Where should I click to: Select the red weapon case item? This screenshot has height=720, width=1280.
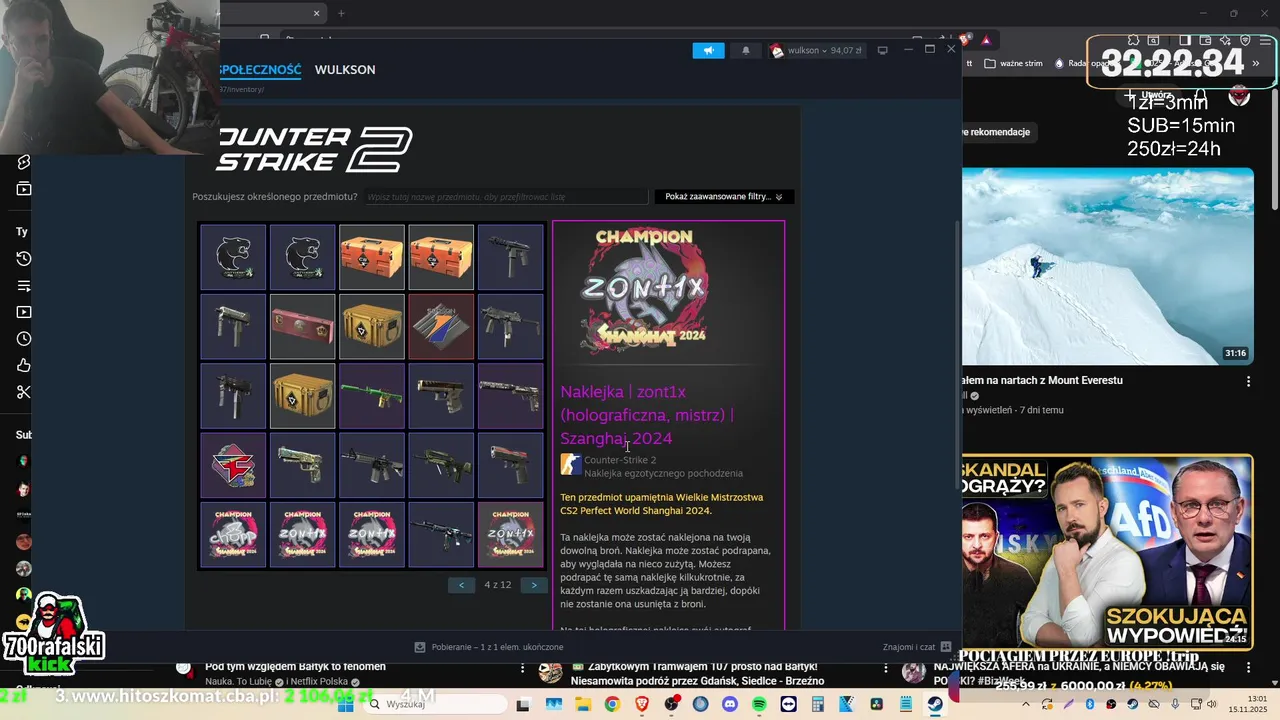tap(302, 327)
